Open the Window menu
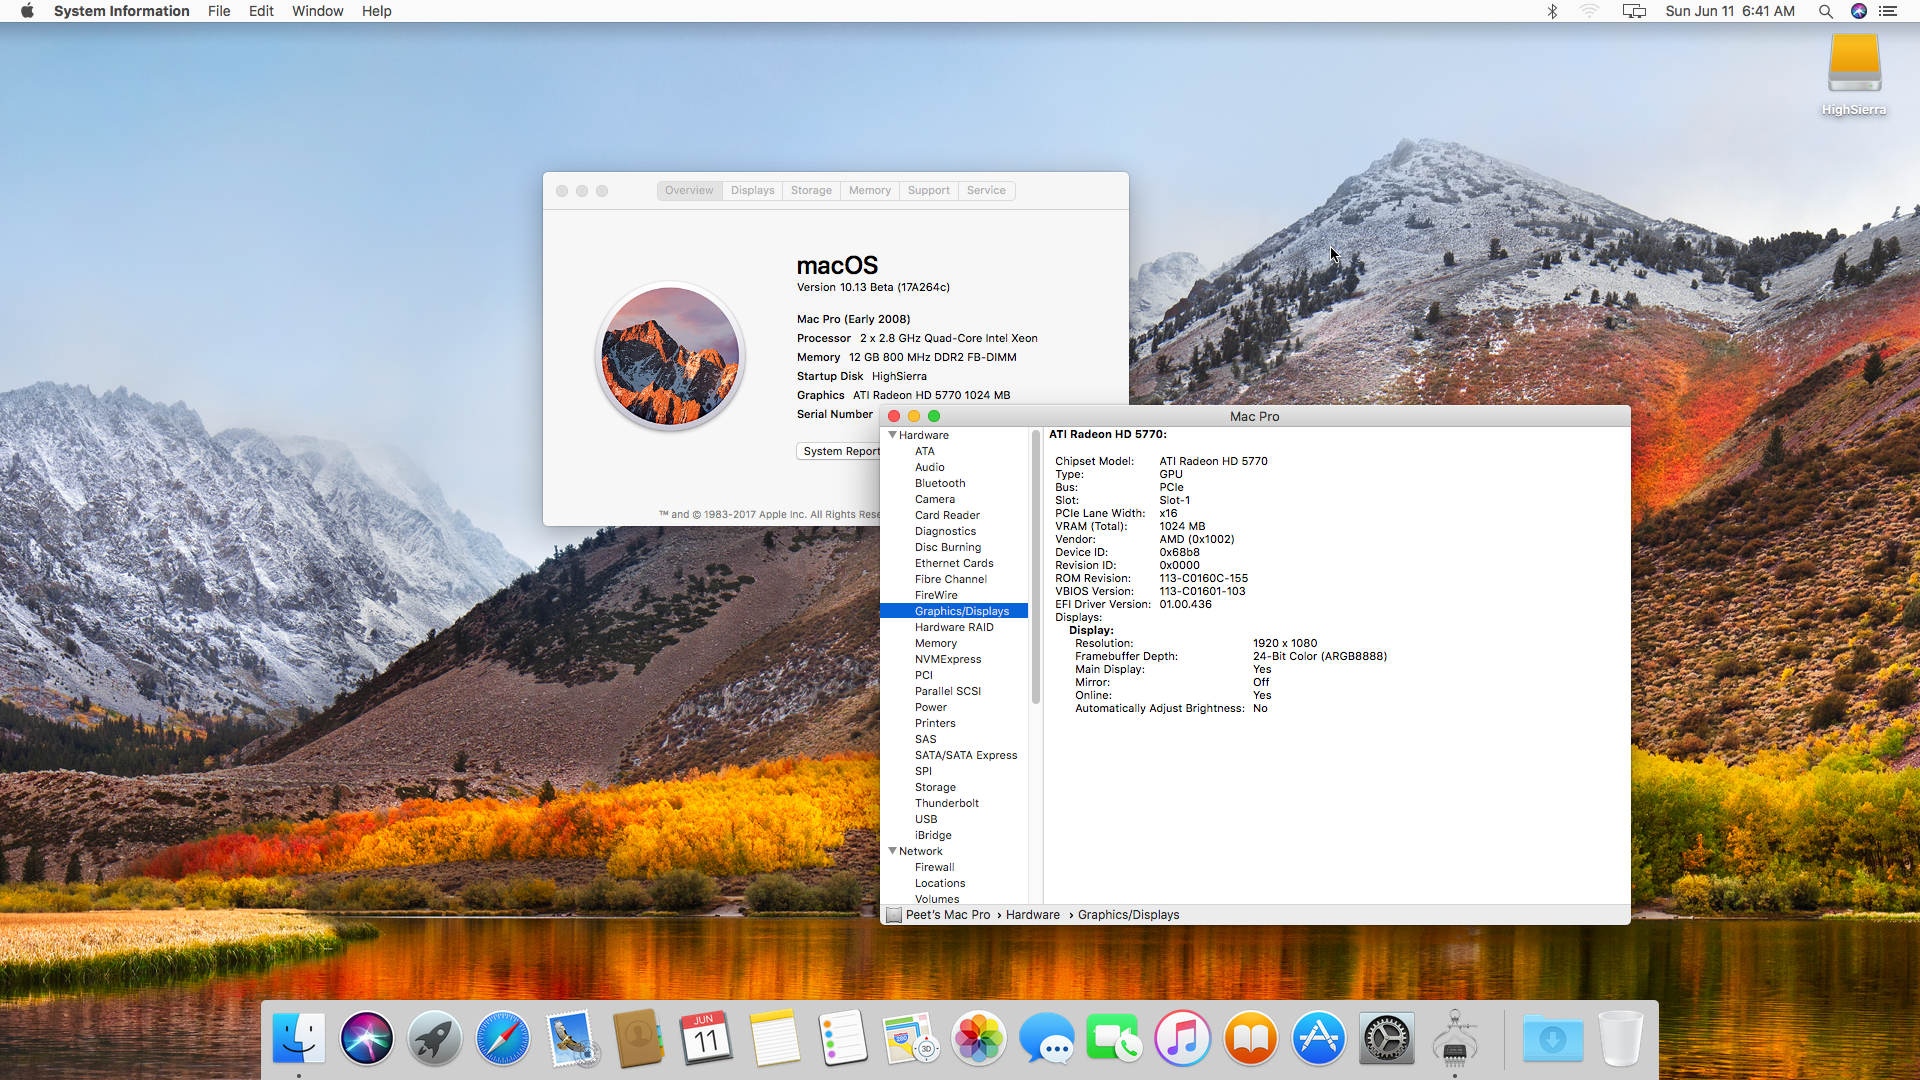The image size is (1920, 1080). click(x=317, y=11)
